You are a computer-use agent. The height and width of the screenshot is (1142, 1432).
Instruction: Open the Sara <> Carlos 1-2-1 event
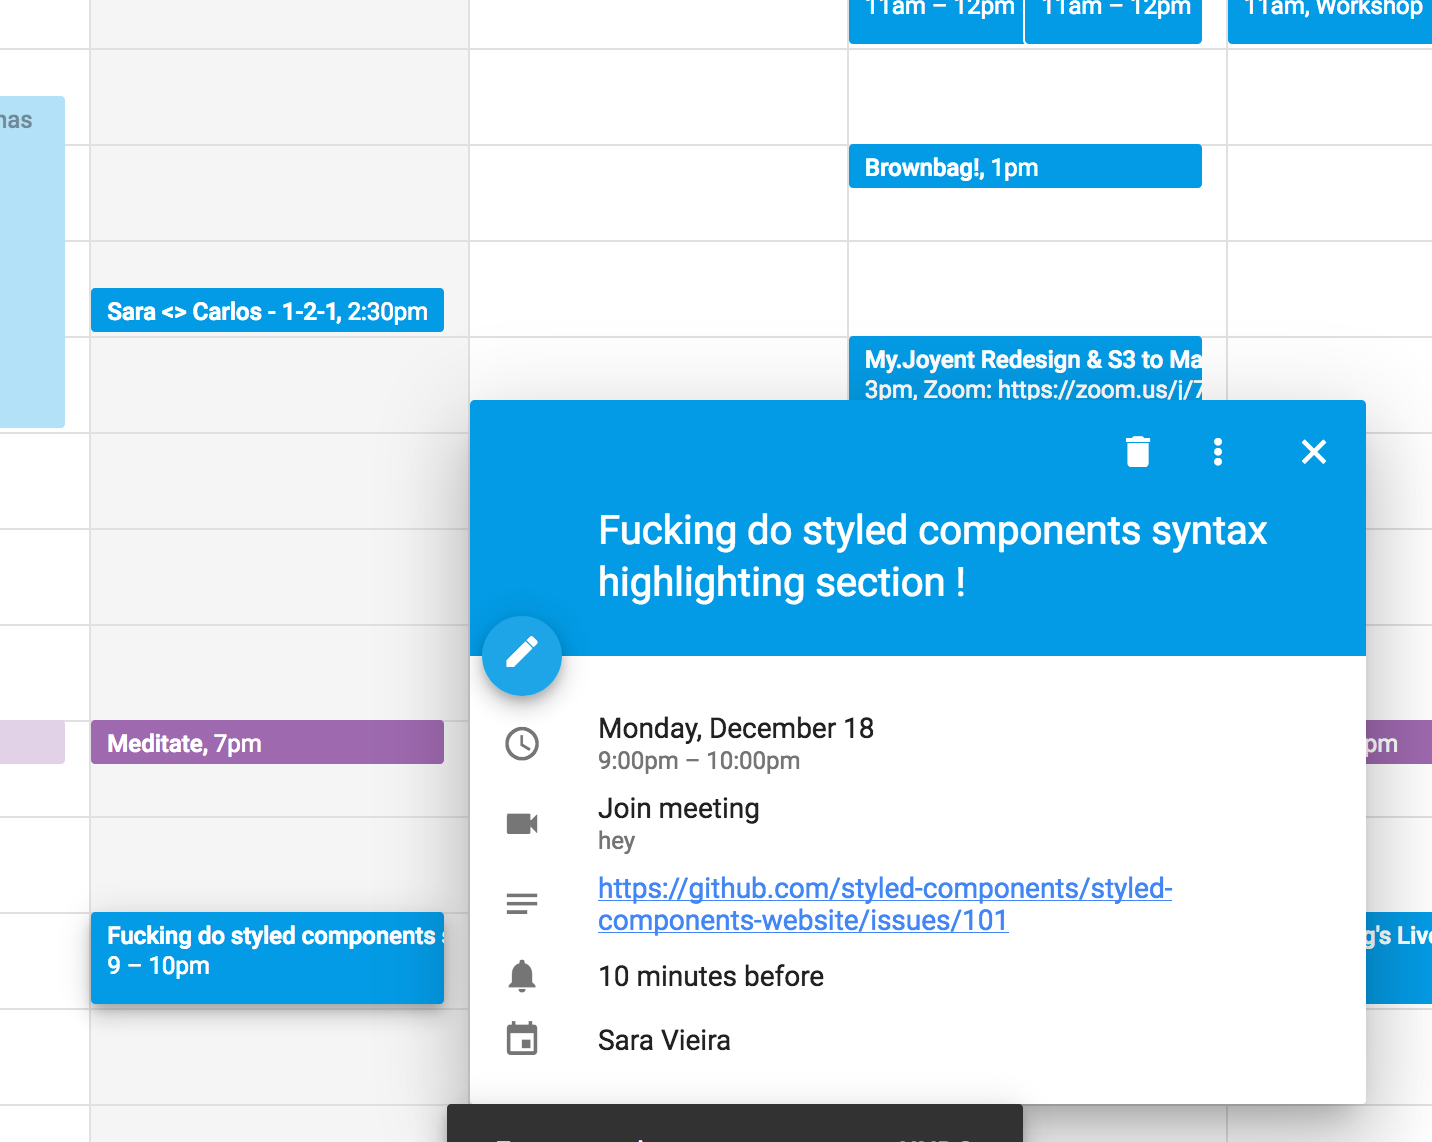click(267, 310)
